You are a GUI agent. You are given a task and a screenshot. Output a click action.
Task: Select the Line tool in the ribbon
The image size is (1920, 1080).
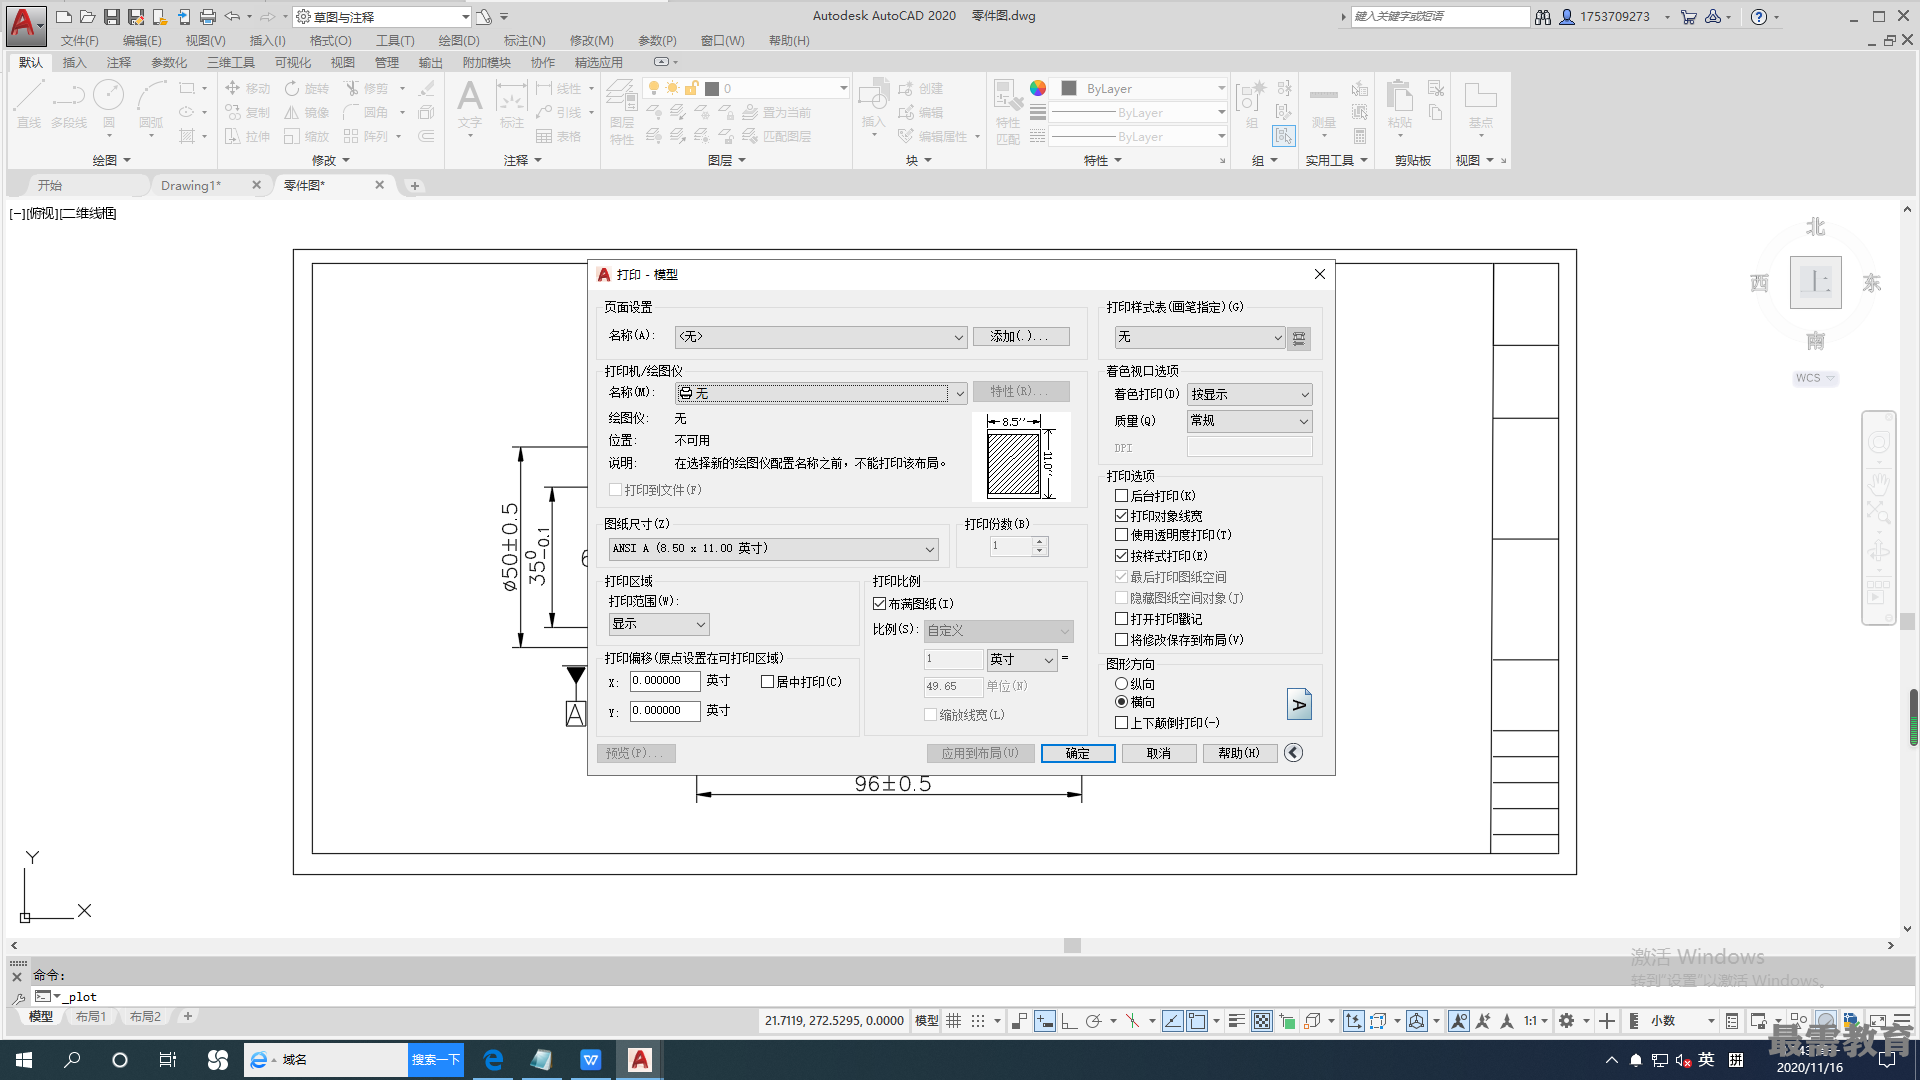(x=29, y=105)
